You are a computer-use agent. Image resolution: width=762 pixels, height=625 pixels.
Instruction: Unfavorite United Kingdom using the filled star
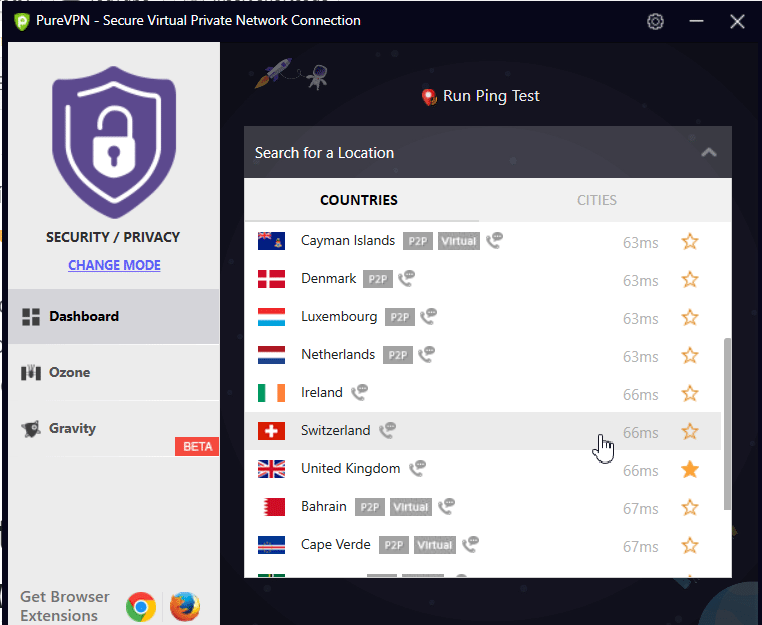[690, 469]
